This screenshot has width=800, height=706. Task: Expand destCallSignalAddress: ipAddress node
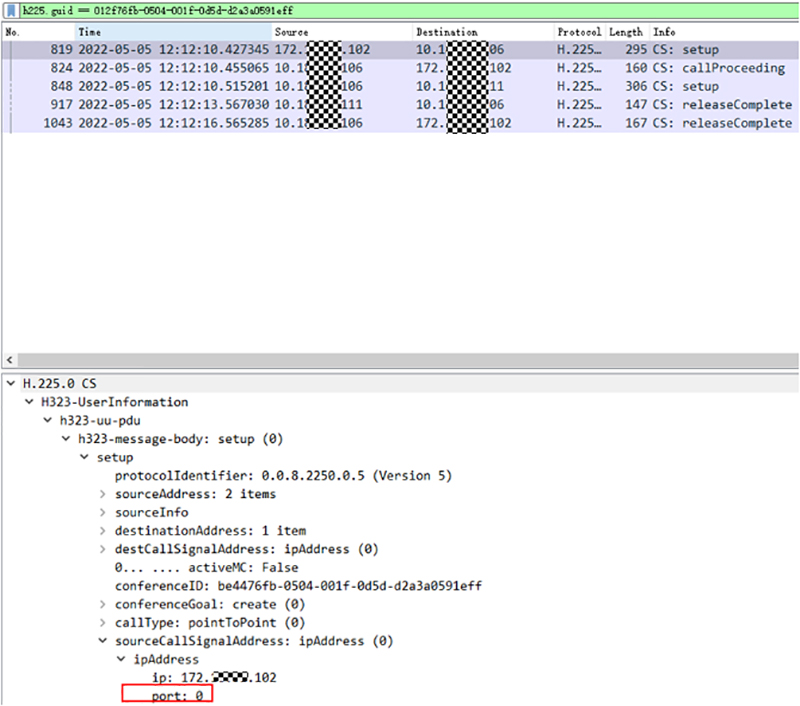[103, 549]
